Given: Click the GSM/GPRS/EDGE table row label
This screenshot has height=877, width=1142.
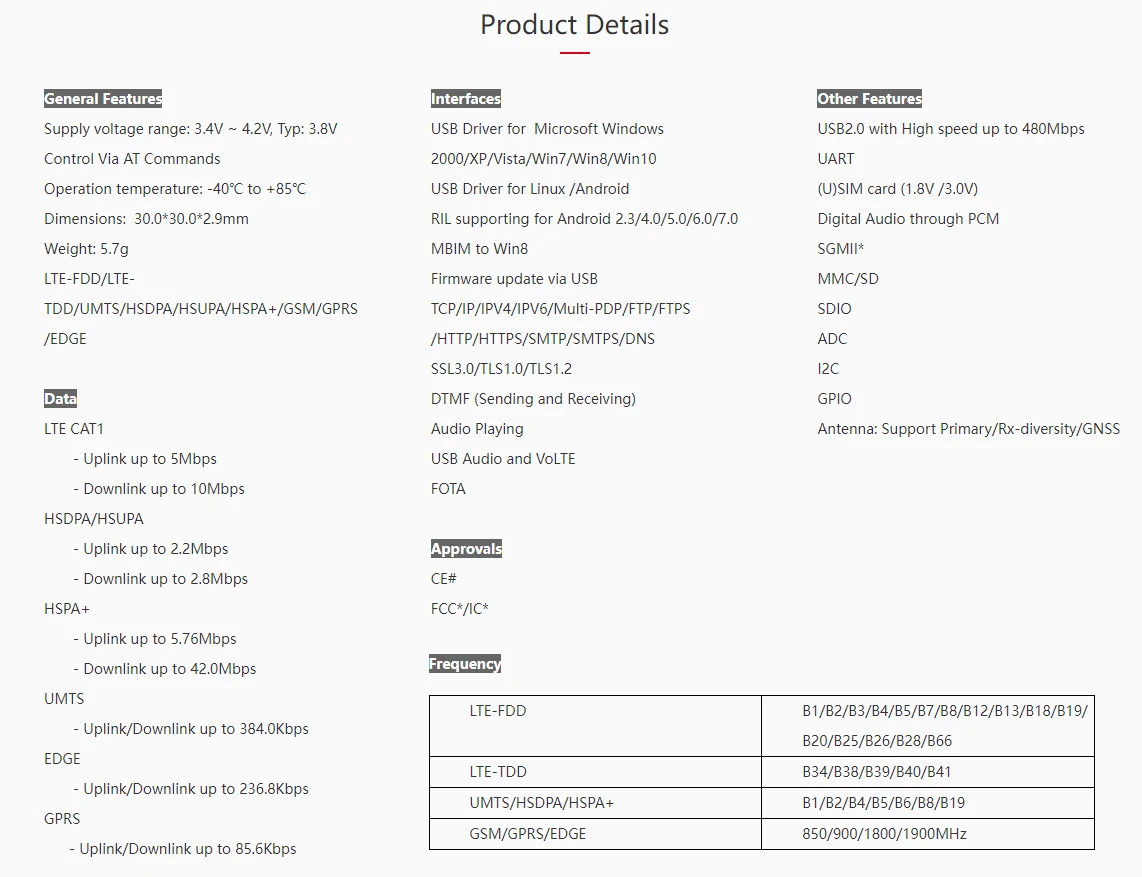Looking at the screenshot, I should (528, 833).
